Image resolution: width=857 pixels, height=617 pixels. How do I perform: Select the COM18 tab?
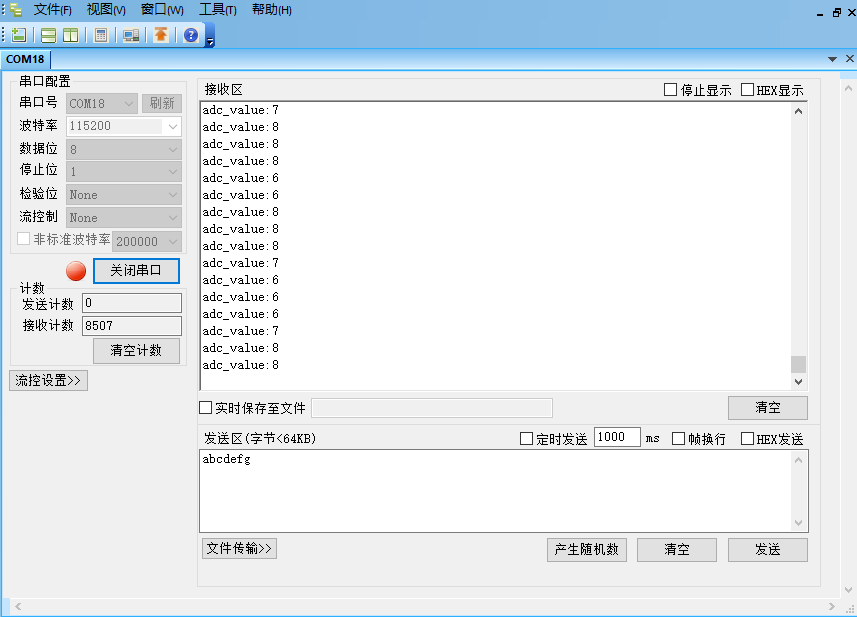(x=25, y=59)
